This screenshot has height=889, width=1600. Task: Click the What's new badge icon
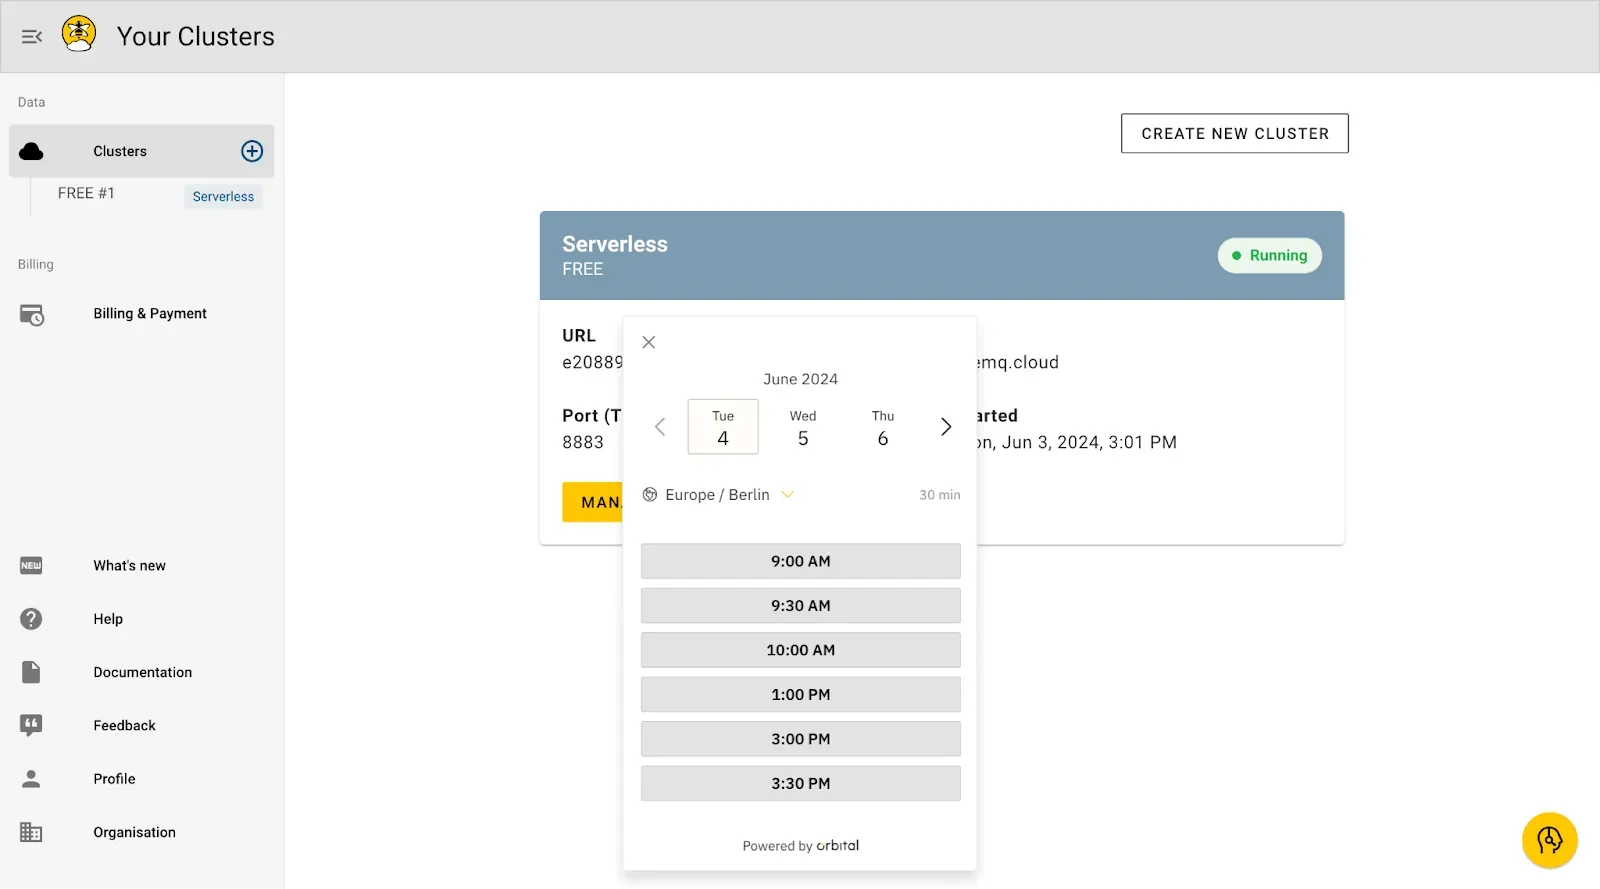pyautogui.click(x=31, y=566)
